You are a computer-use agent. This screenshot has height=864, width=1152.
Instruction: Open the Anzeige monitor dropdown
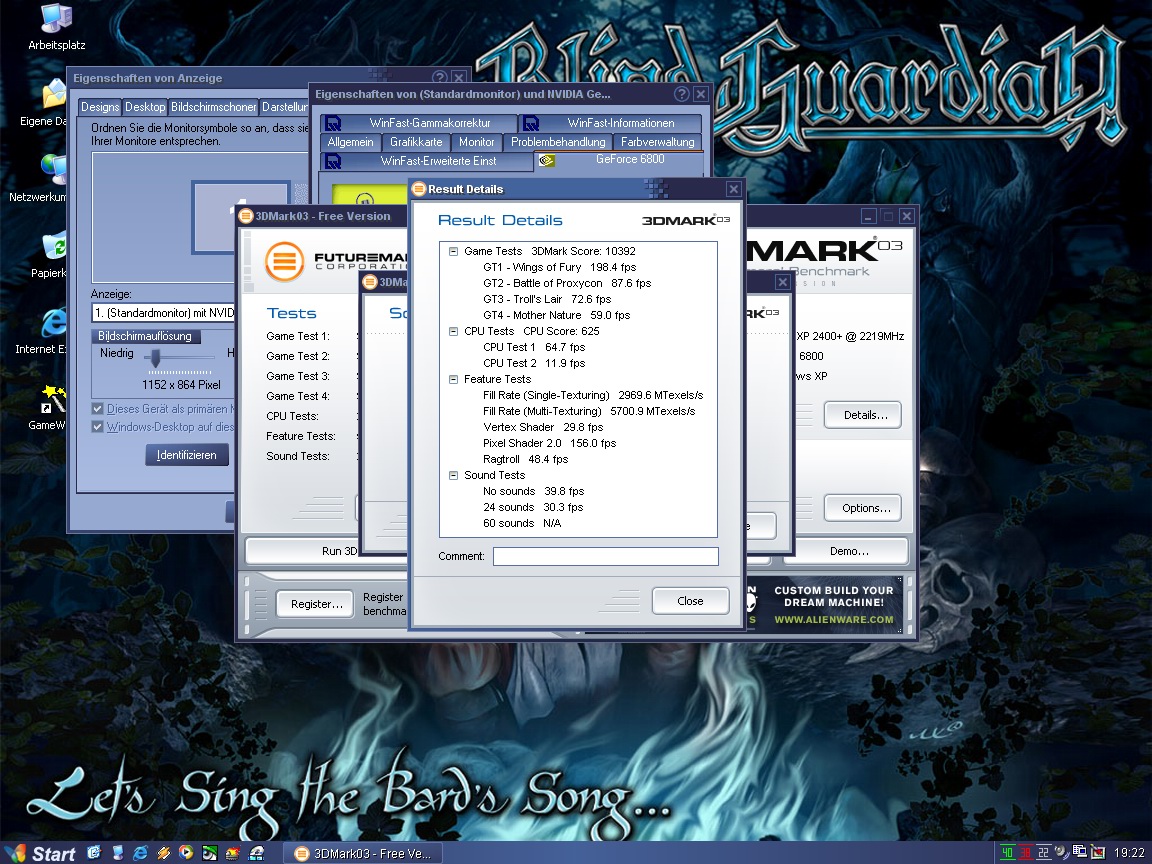[x=164, y=313]
